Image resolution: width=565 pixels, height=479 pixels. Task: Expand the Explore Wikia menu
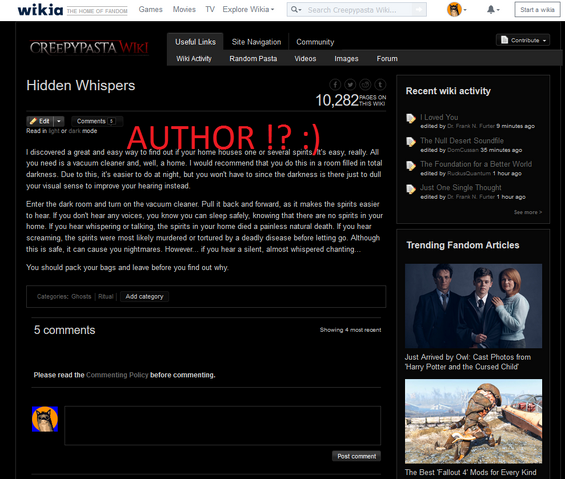pos(248,9)
